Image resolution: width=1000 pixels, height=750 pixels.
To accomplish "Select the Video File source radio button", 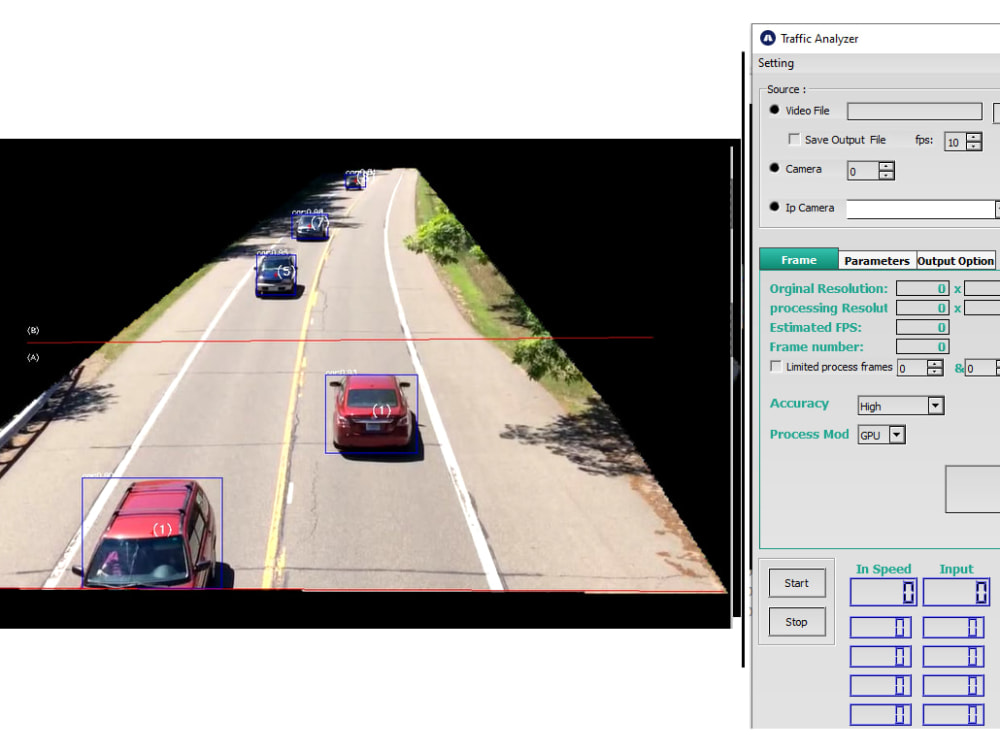I will click(x=775, y=110).
